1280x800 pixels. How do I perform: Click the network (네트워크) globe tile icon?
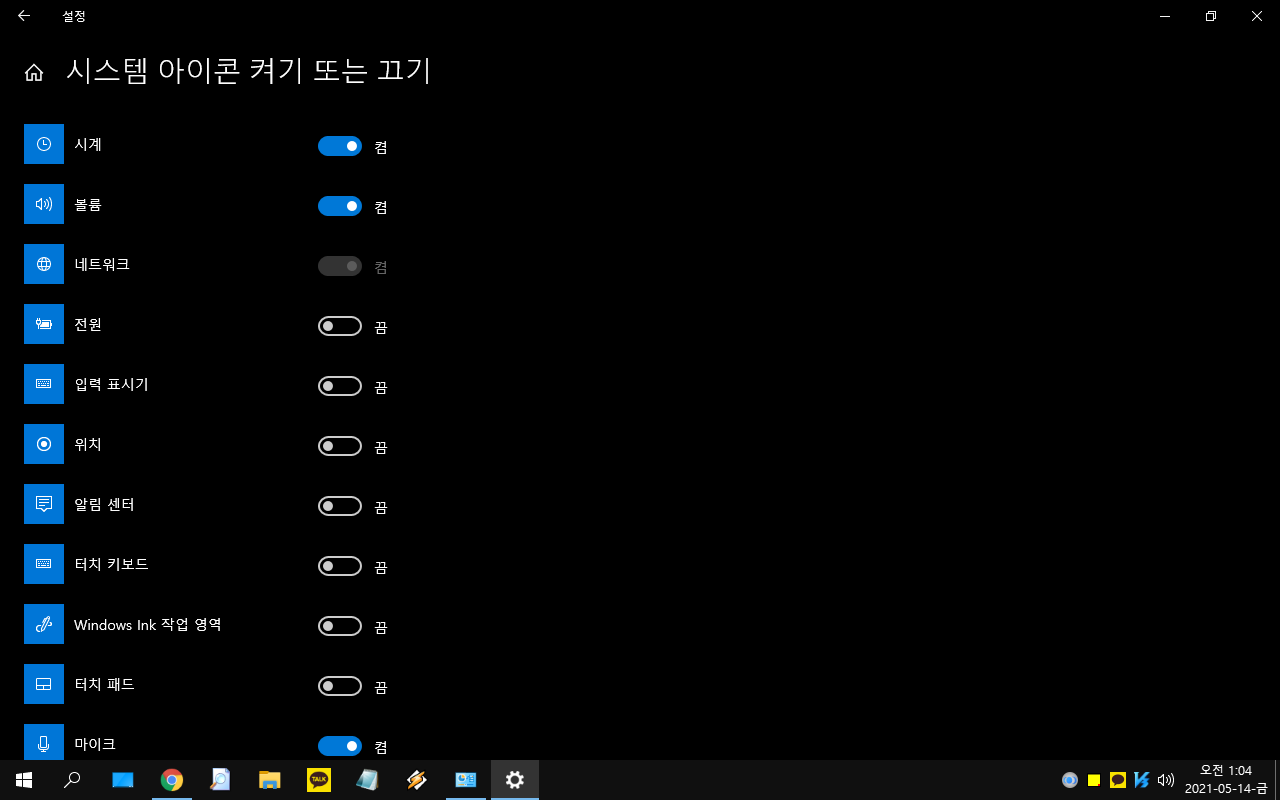(44, 264)
